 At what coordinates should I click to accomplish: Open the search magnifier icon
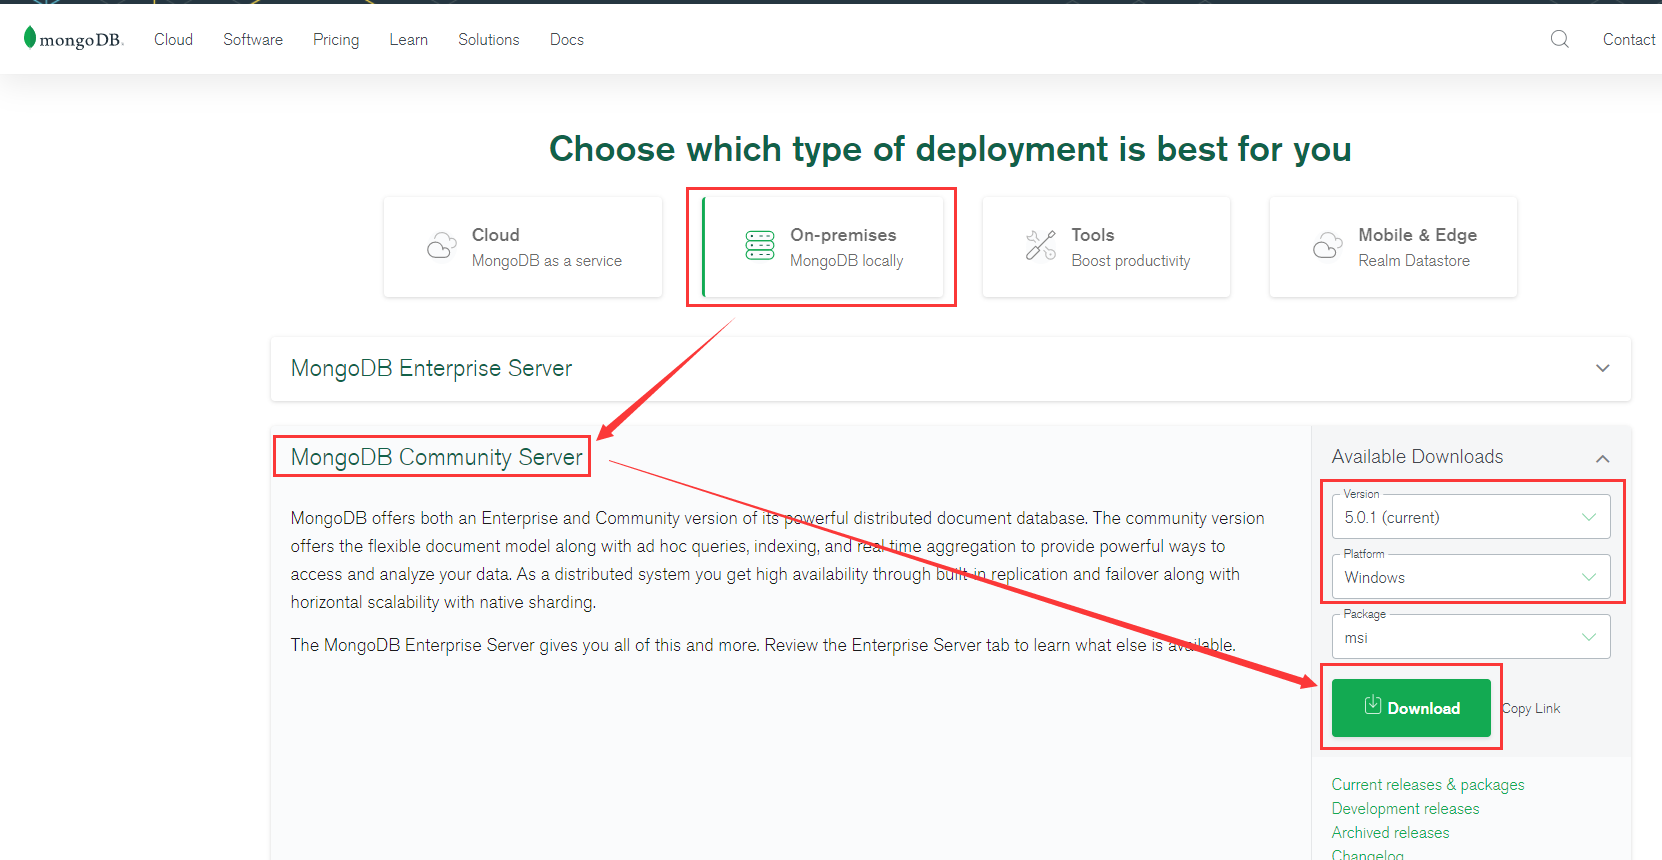pos(1559,39)
